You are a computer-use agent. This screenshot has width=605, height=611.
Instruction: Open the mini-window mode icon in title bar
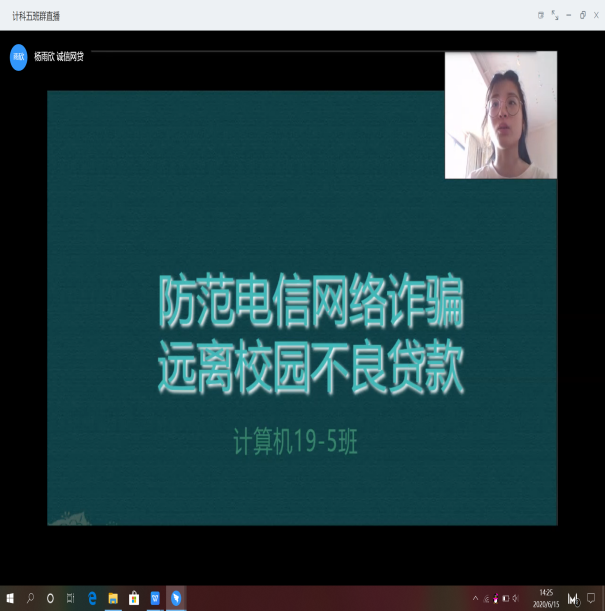pyautogui.click(x=541, y=15)
